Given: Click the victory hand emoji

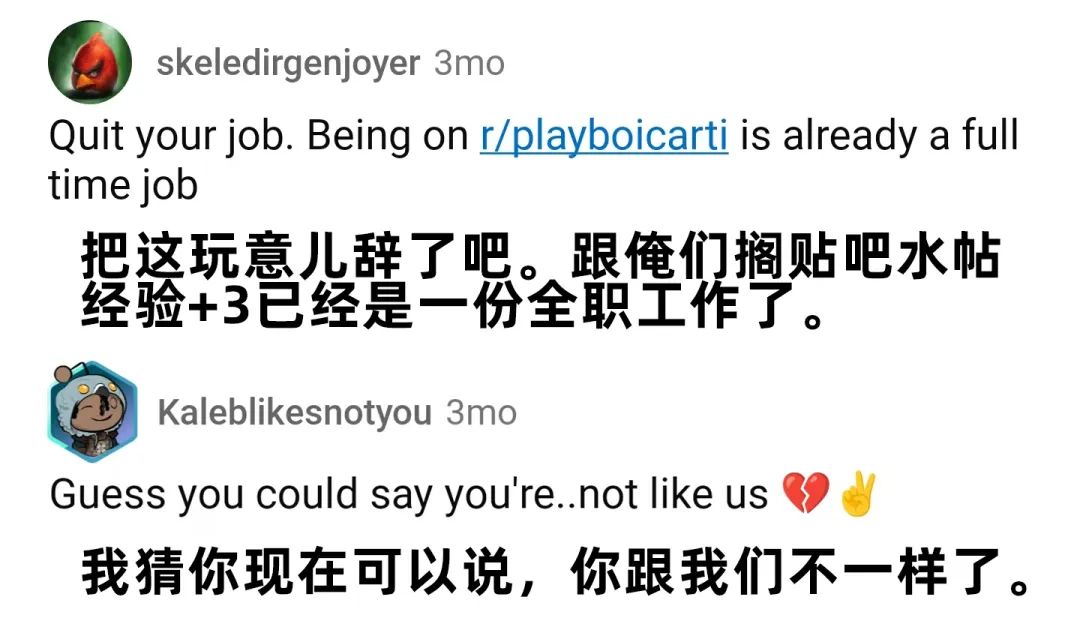Looking at the screenshot, I should pyautogui.click(x=857, y=495).
